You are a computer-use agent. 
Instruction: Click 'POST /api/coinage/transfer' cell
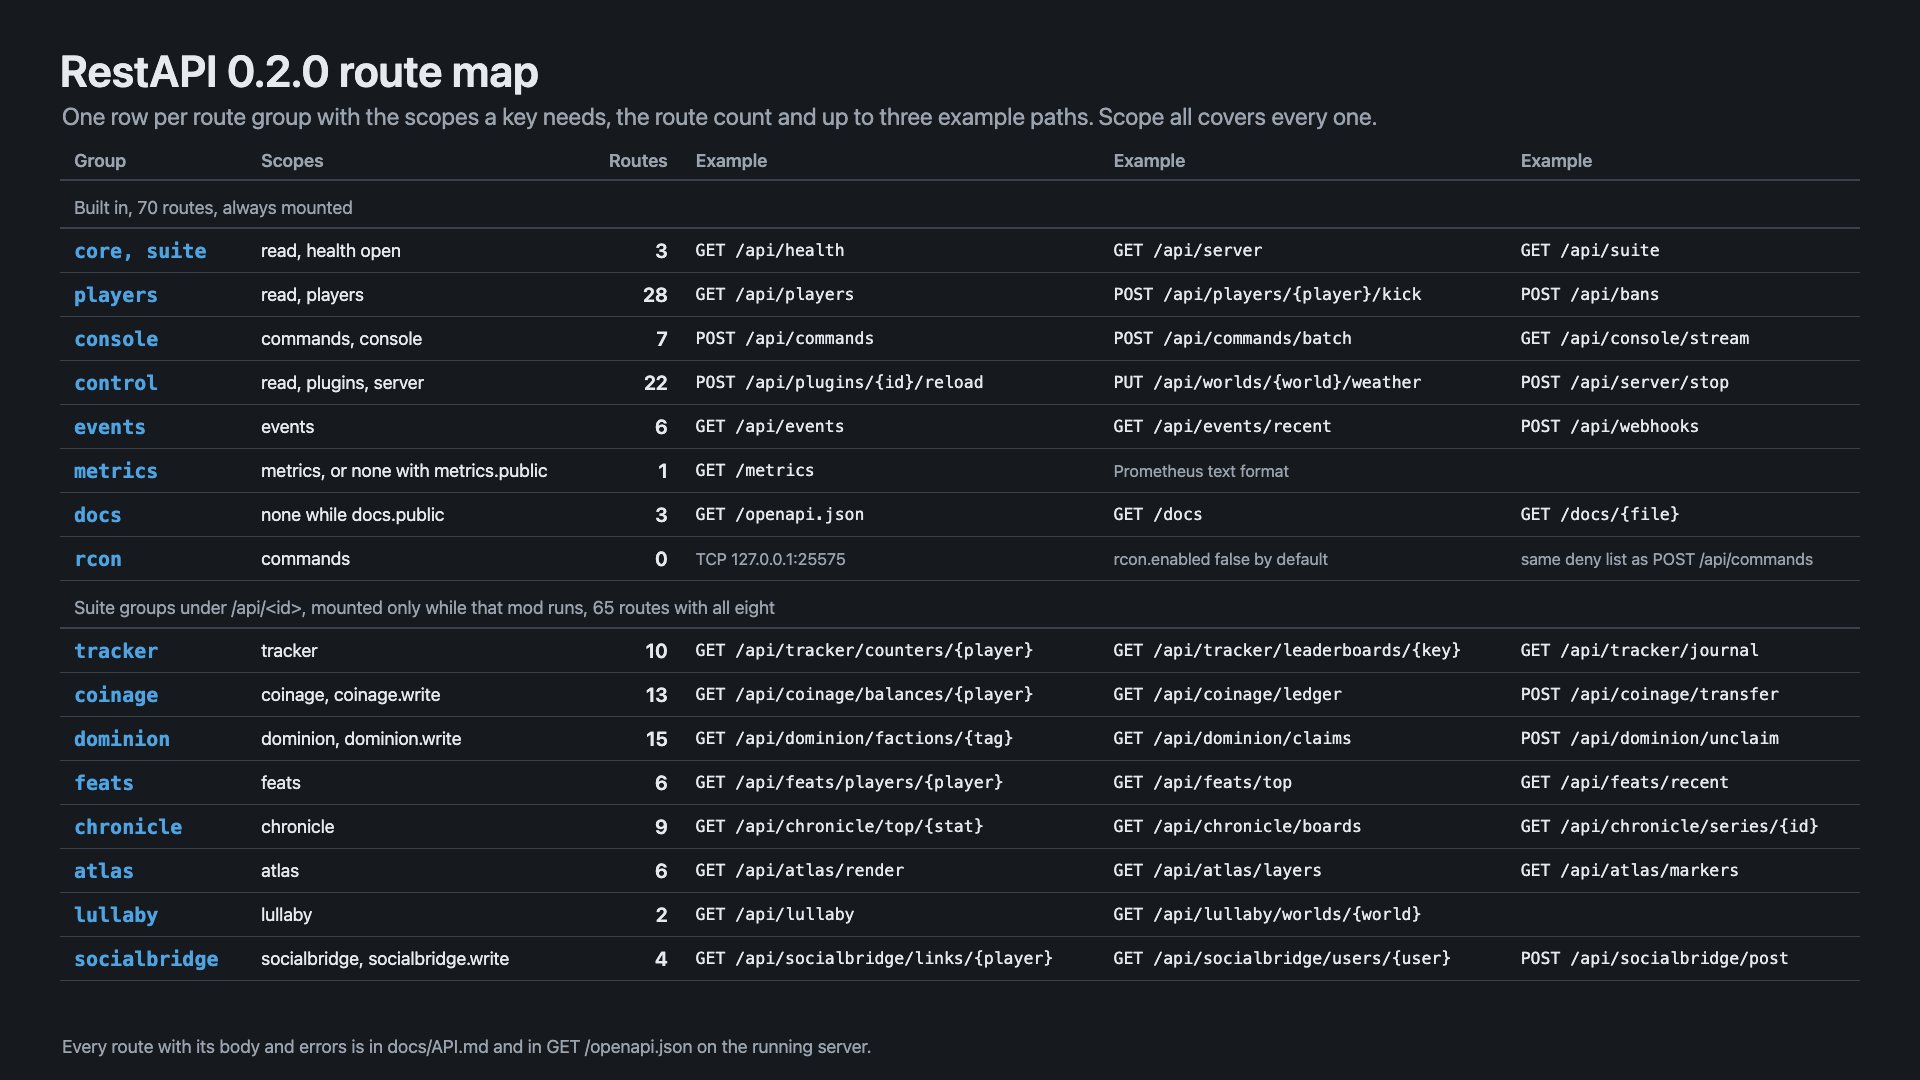1650,694
